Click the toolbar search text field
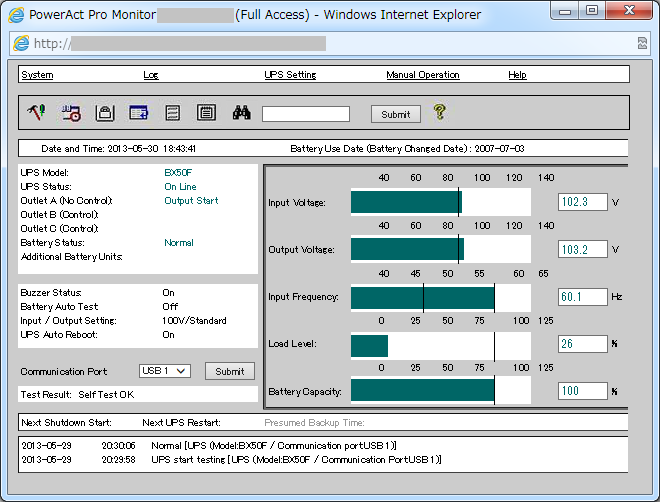The height and width of the screenshot is (502, 660). (x=306, y=114)
